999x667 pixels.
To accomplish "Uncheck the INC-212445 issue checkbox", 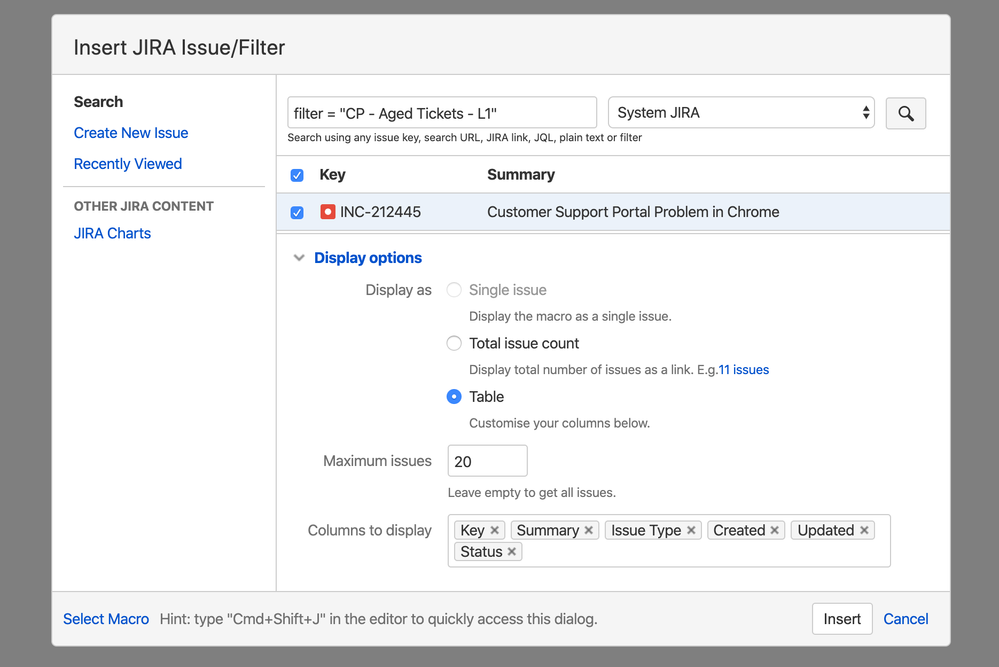I will [297, 212].
